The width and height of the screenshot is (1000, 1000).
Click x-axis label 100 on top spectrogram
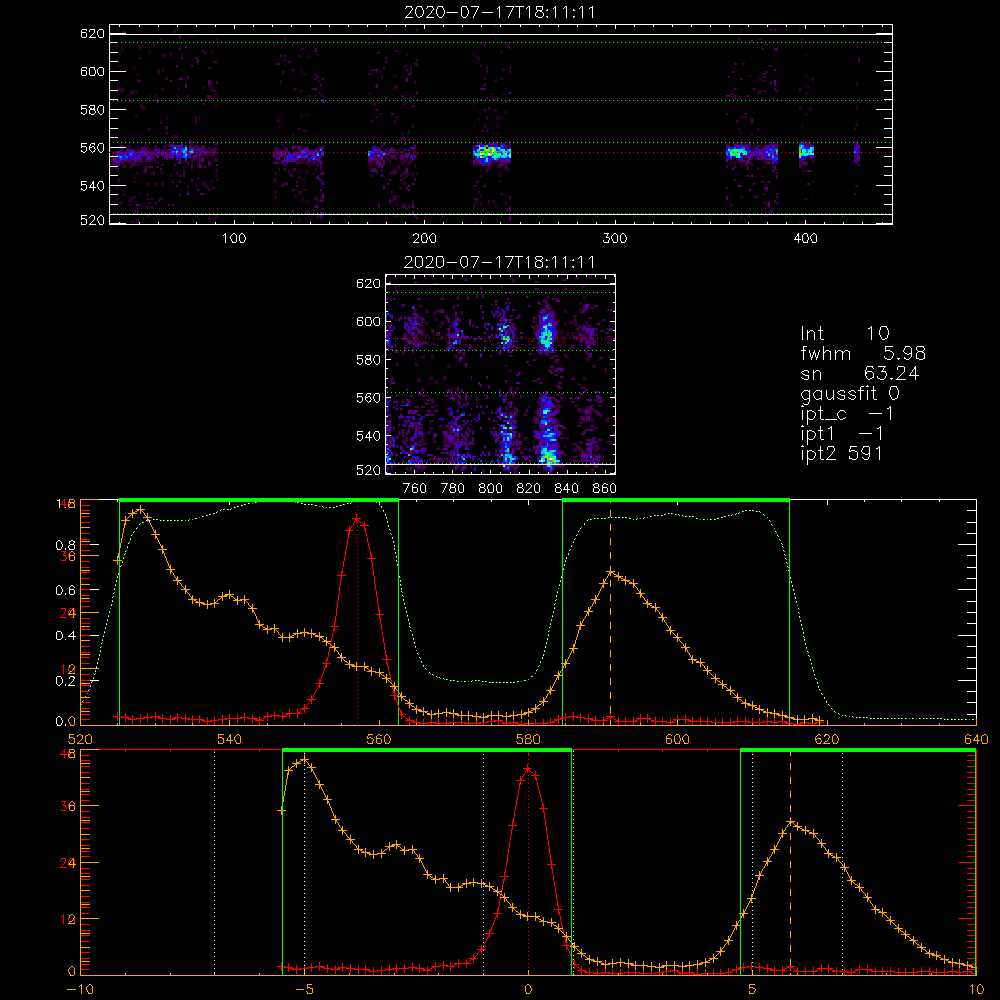click(x=234, y=239)
